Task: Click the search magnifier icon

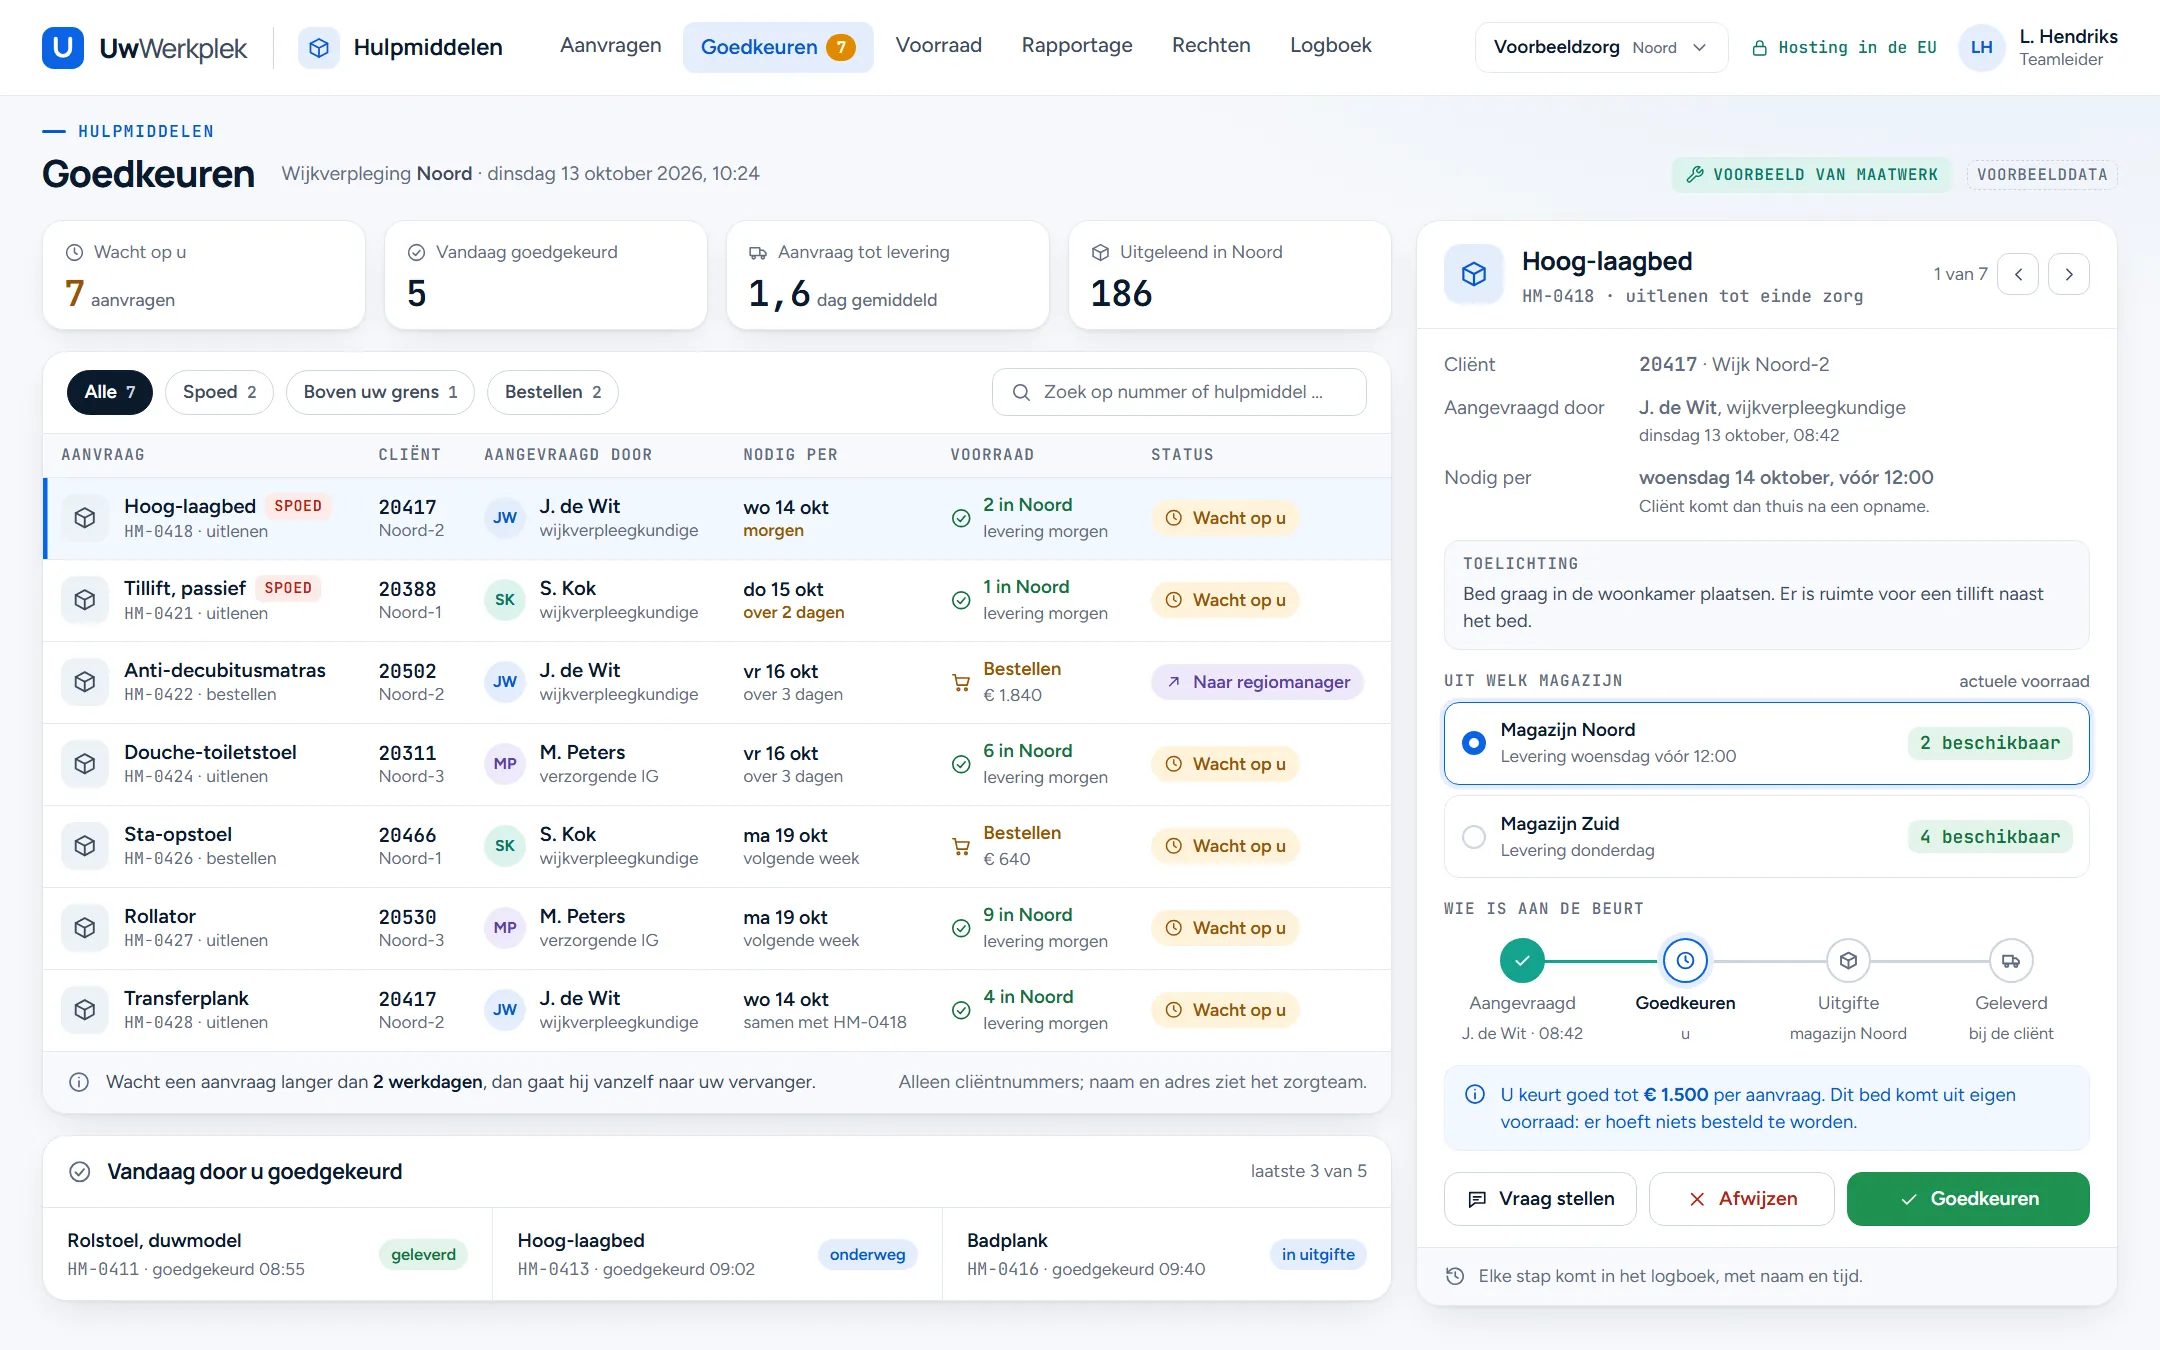Action: (x=1021, y=392)
